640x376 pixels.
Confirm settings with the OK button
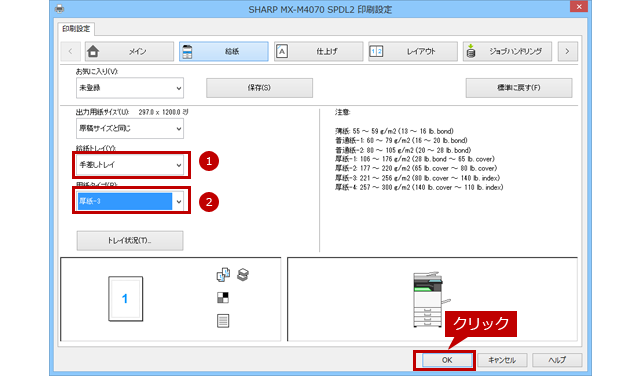(447, 360)
